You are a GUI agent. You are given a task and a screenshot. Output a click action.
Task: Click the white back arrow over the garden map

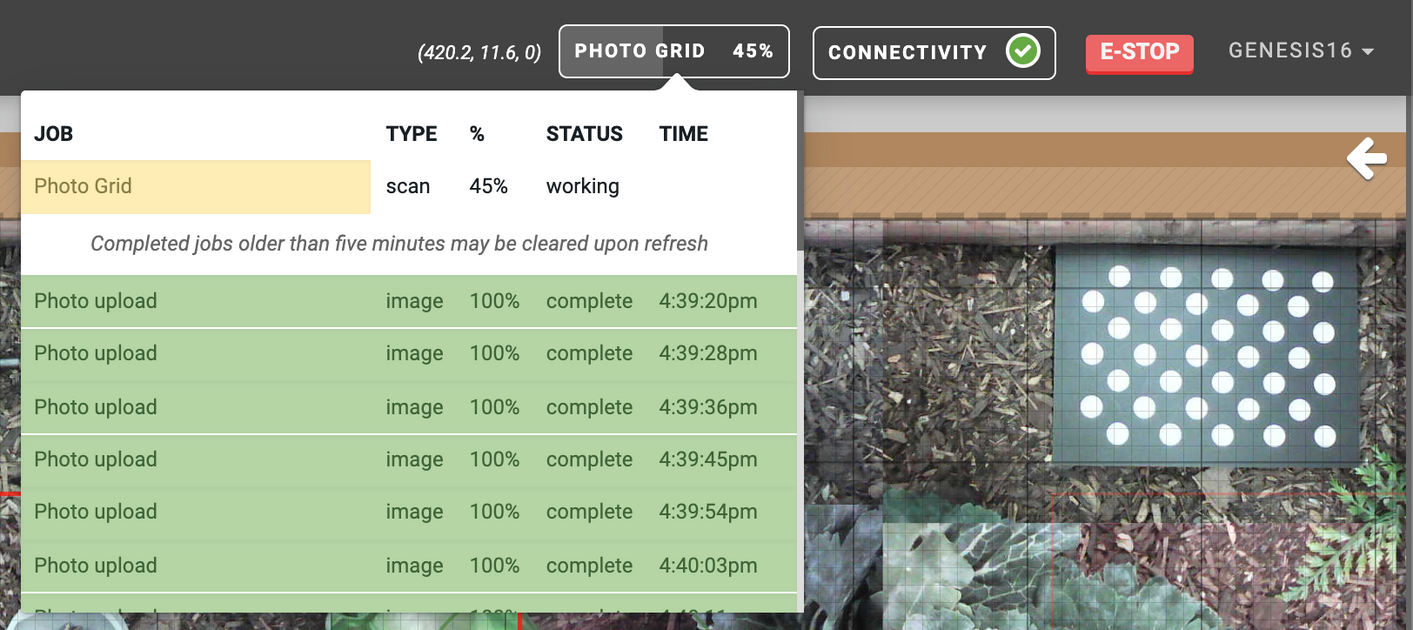1367,158
